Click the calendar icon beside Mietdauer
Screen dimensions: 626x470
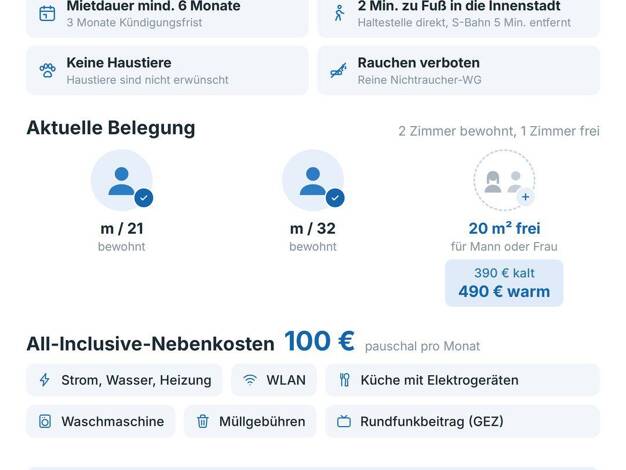[47, 13]
